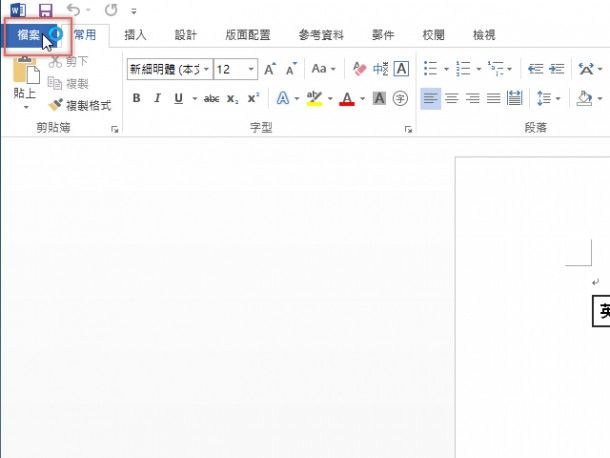Screen dimensions: 610x458
Task: Click the enclosed character 字 icon
Action: point(400,98)
